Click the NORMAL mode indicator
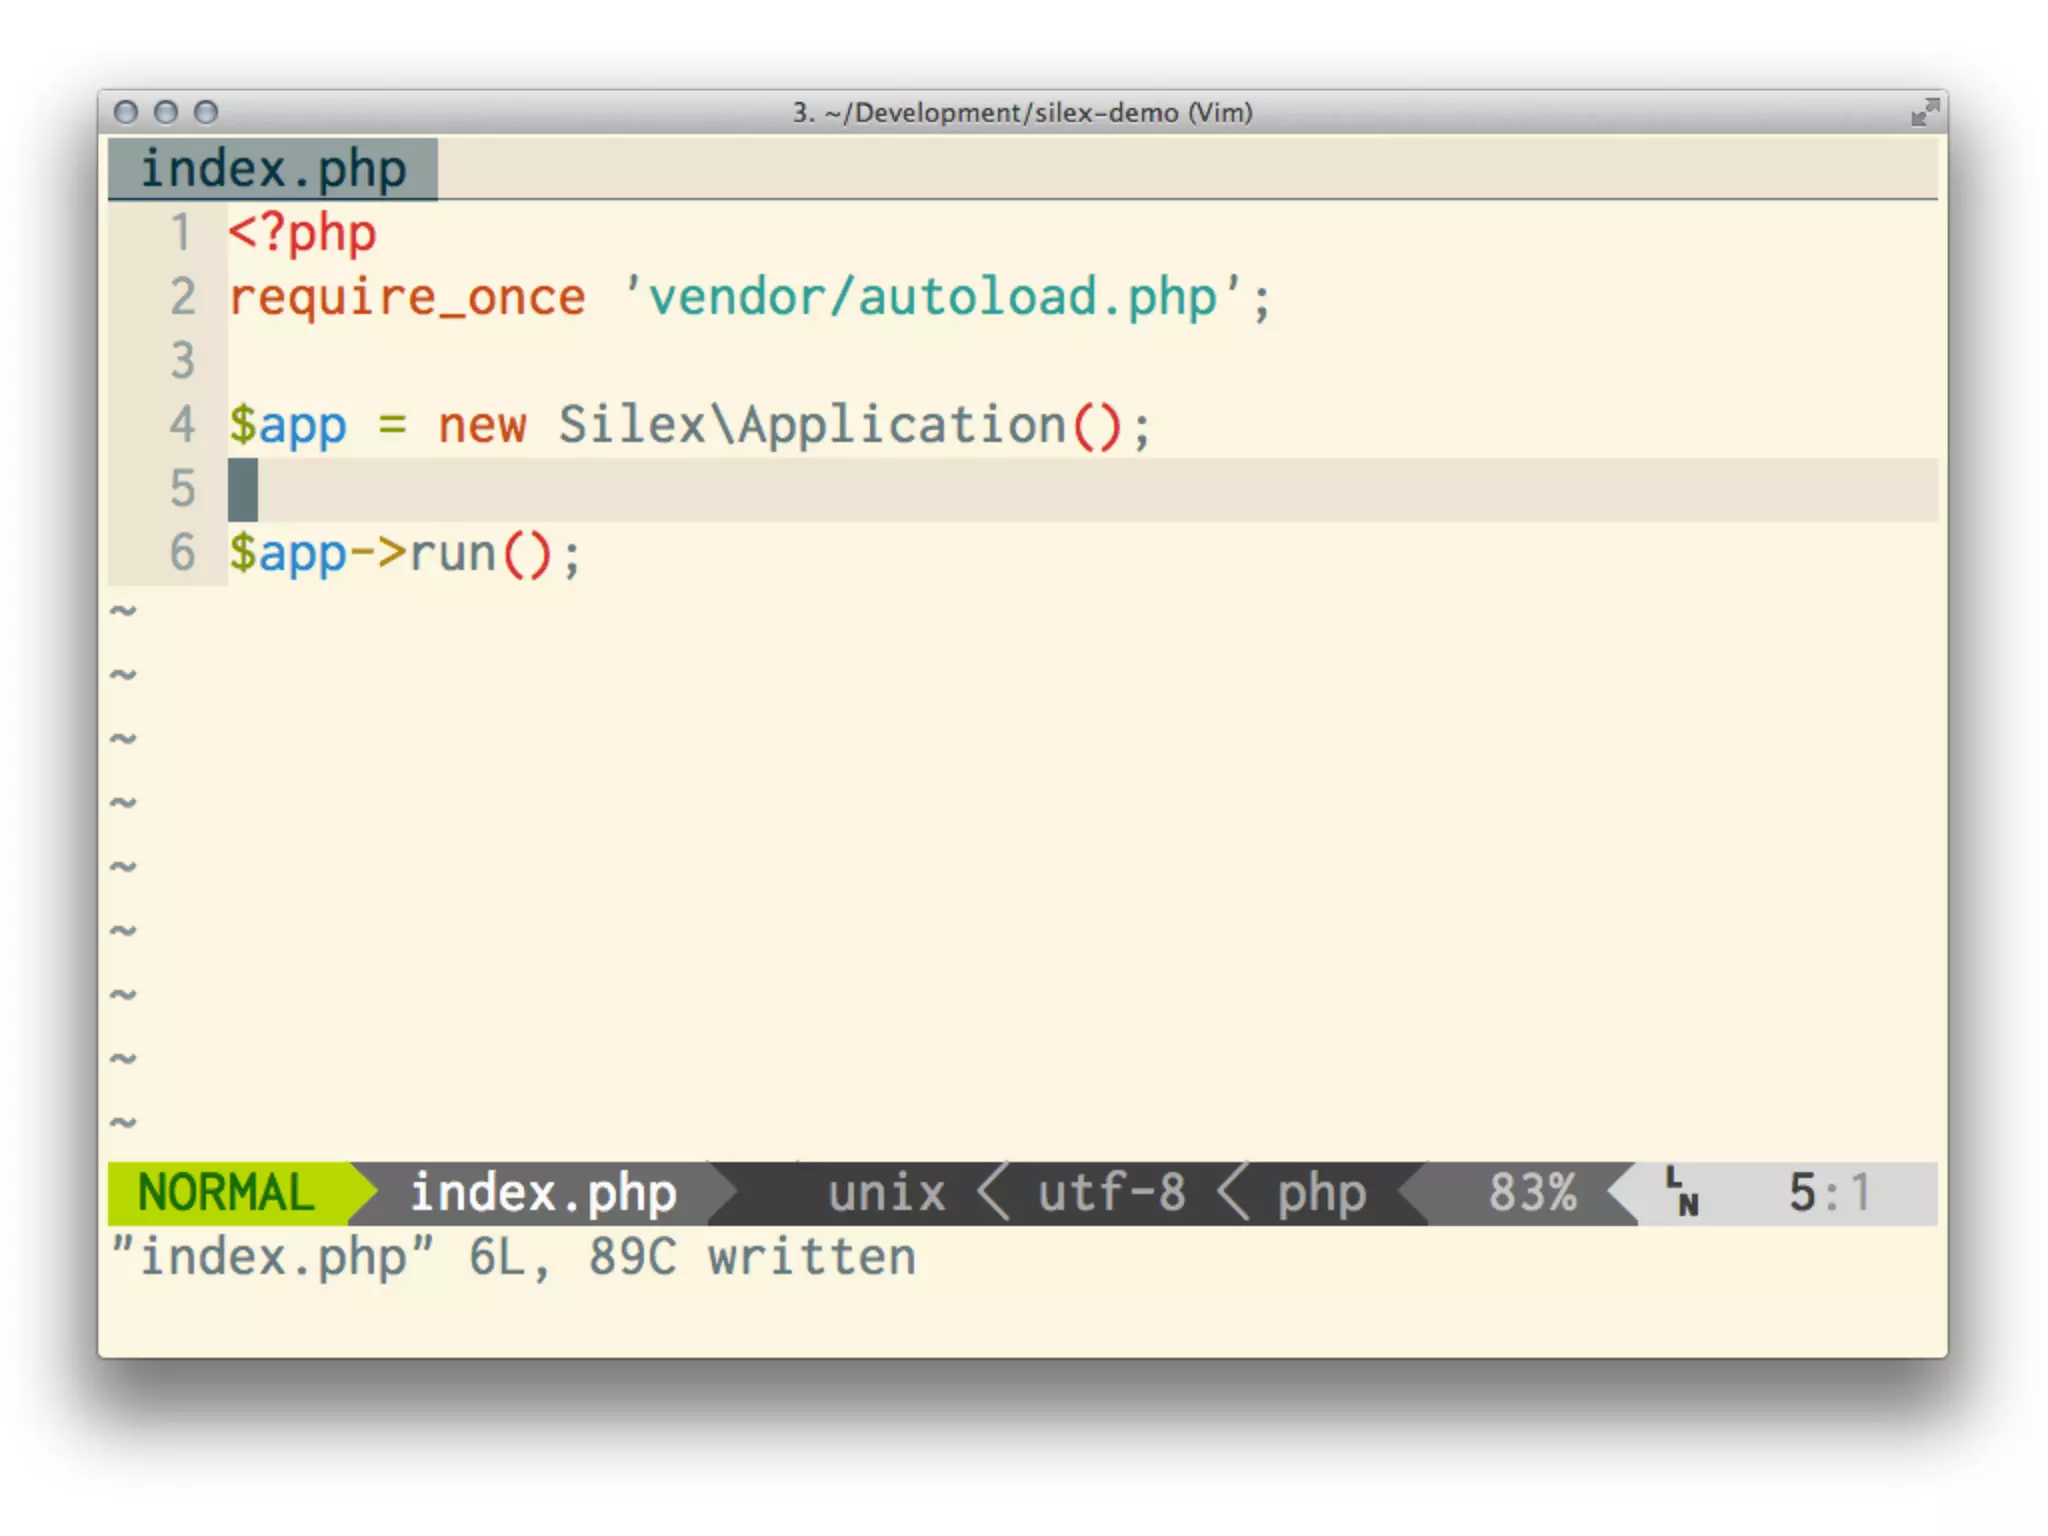The height and width of the screenshot is (1536, 2048). 226,1192
